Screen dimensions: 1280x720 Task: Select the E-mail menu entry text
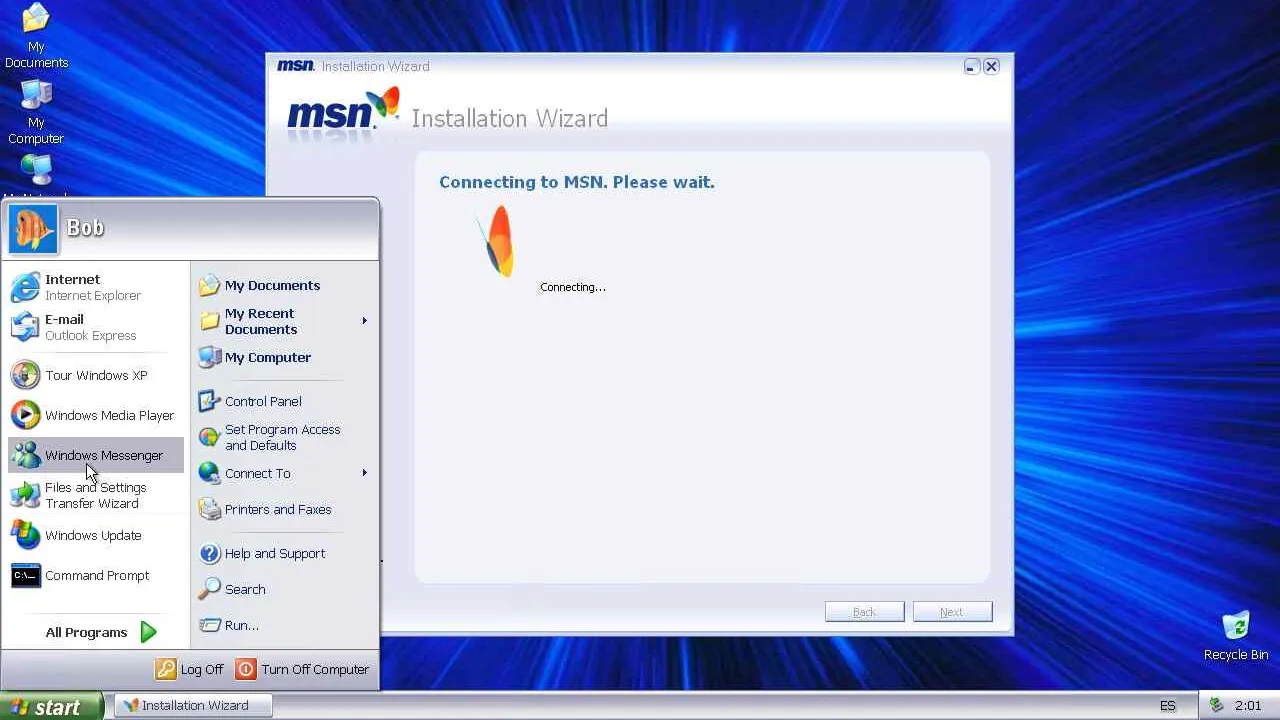tap(64, 319)
